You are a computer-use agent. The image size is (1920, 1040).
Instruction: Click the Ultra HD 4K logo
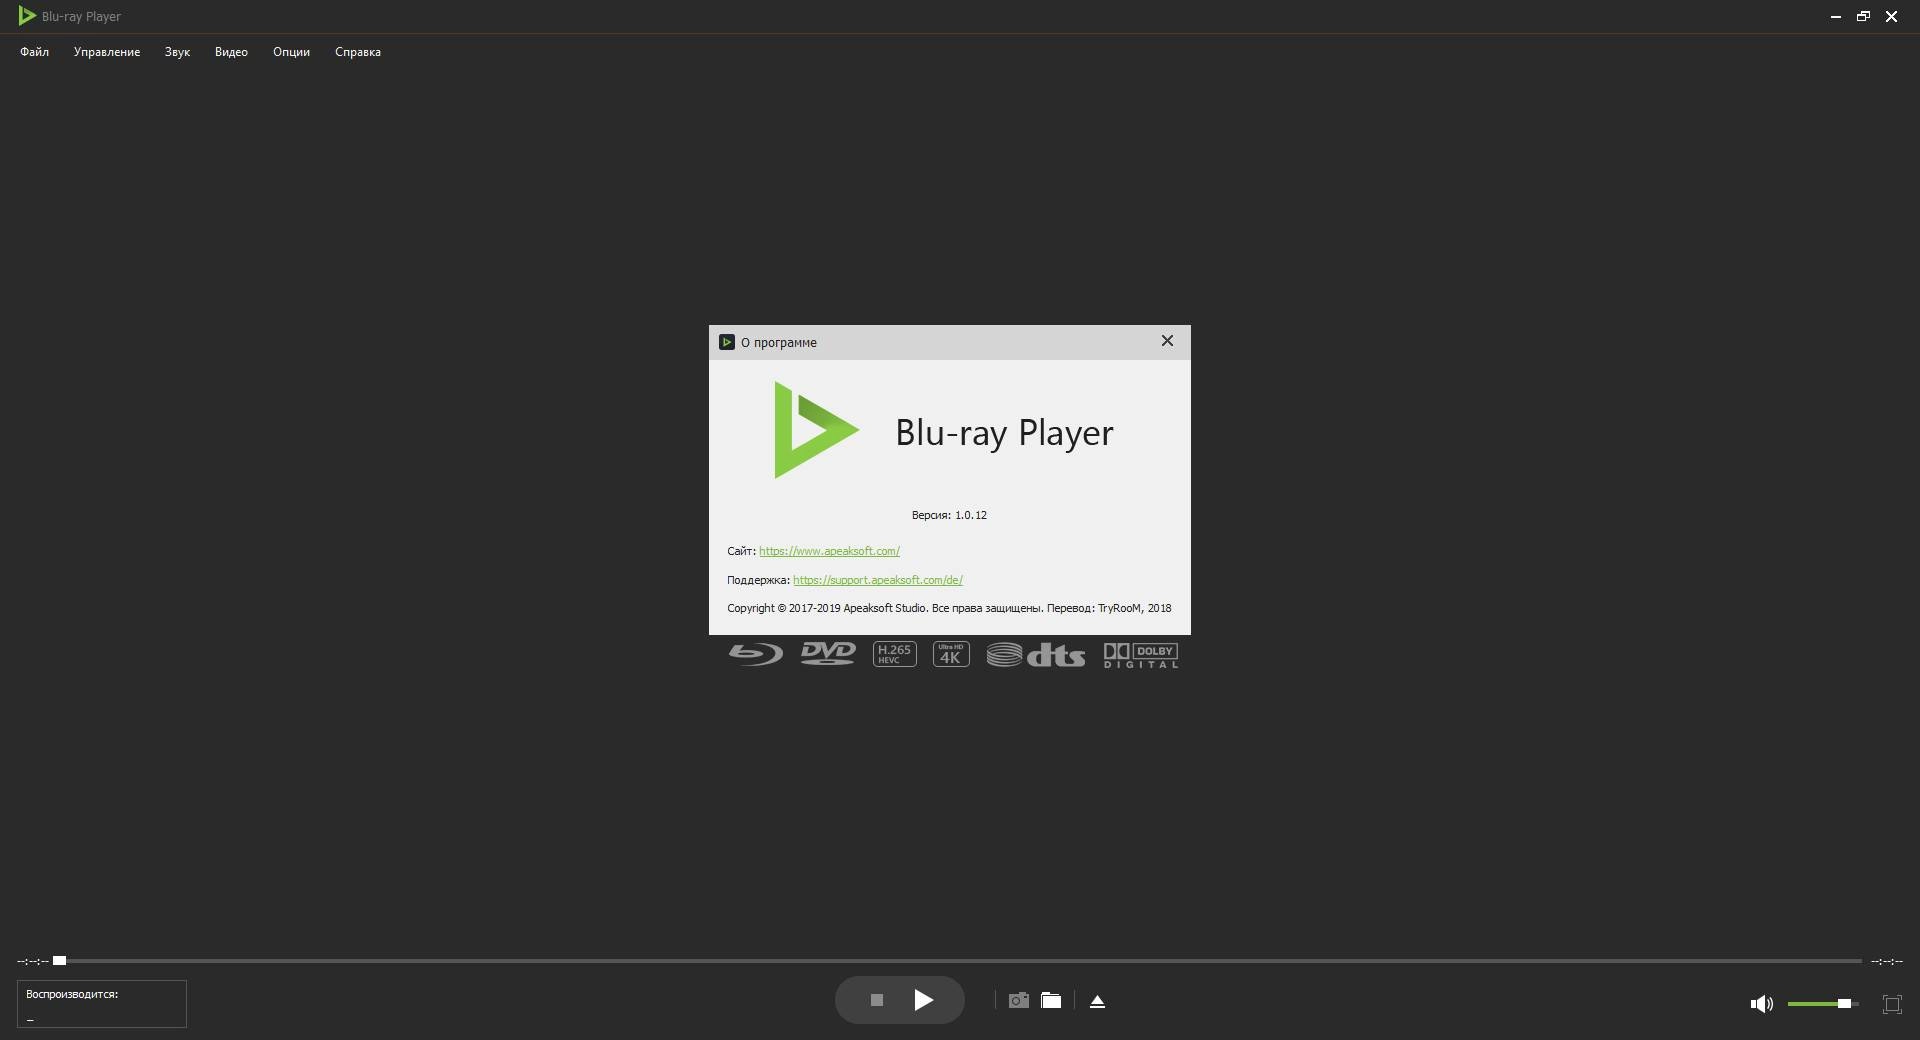(951, 654)
